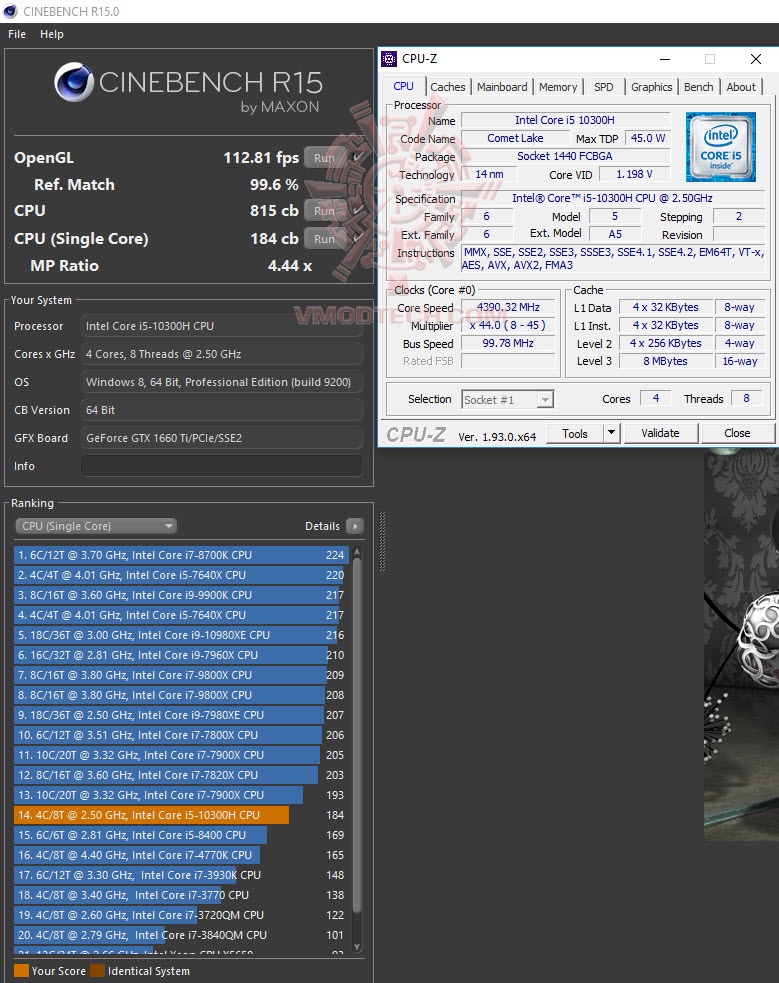This screenshot has height=983, width=779.
Task: Select ranking row 15 Core i5-8400
Action: (x=181, y=835)
